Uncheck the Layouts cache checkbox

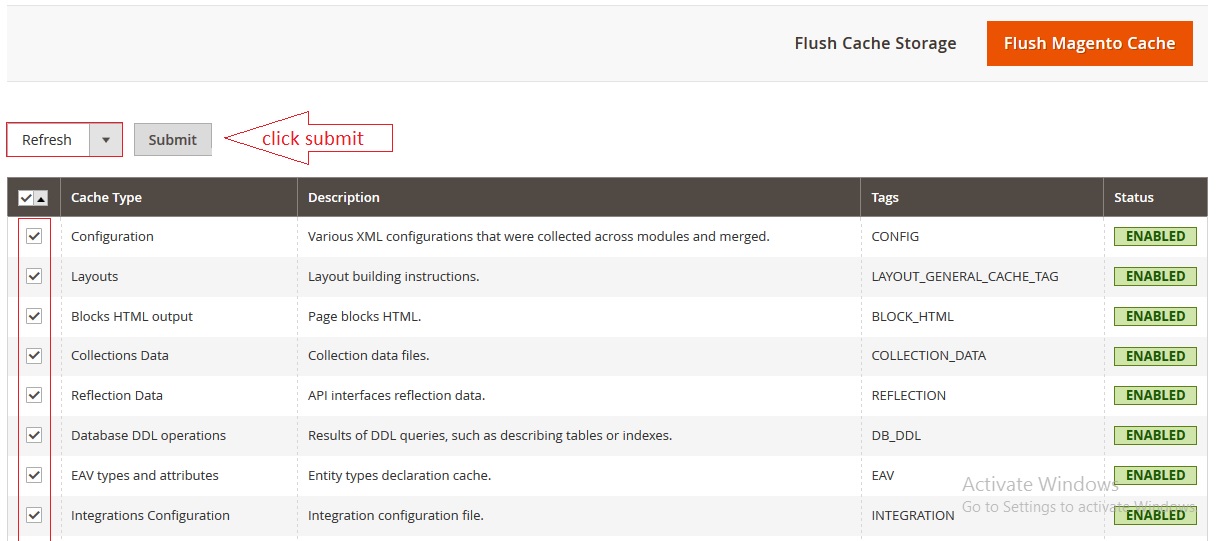pyautogui.click(x=34, y=276)
